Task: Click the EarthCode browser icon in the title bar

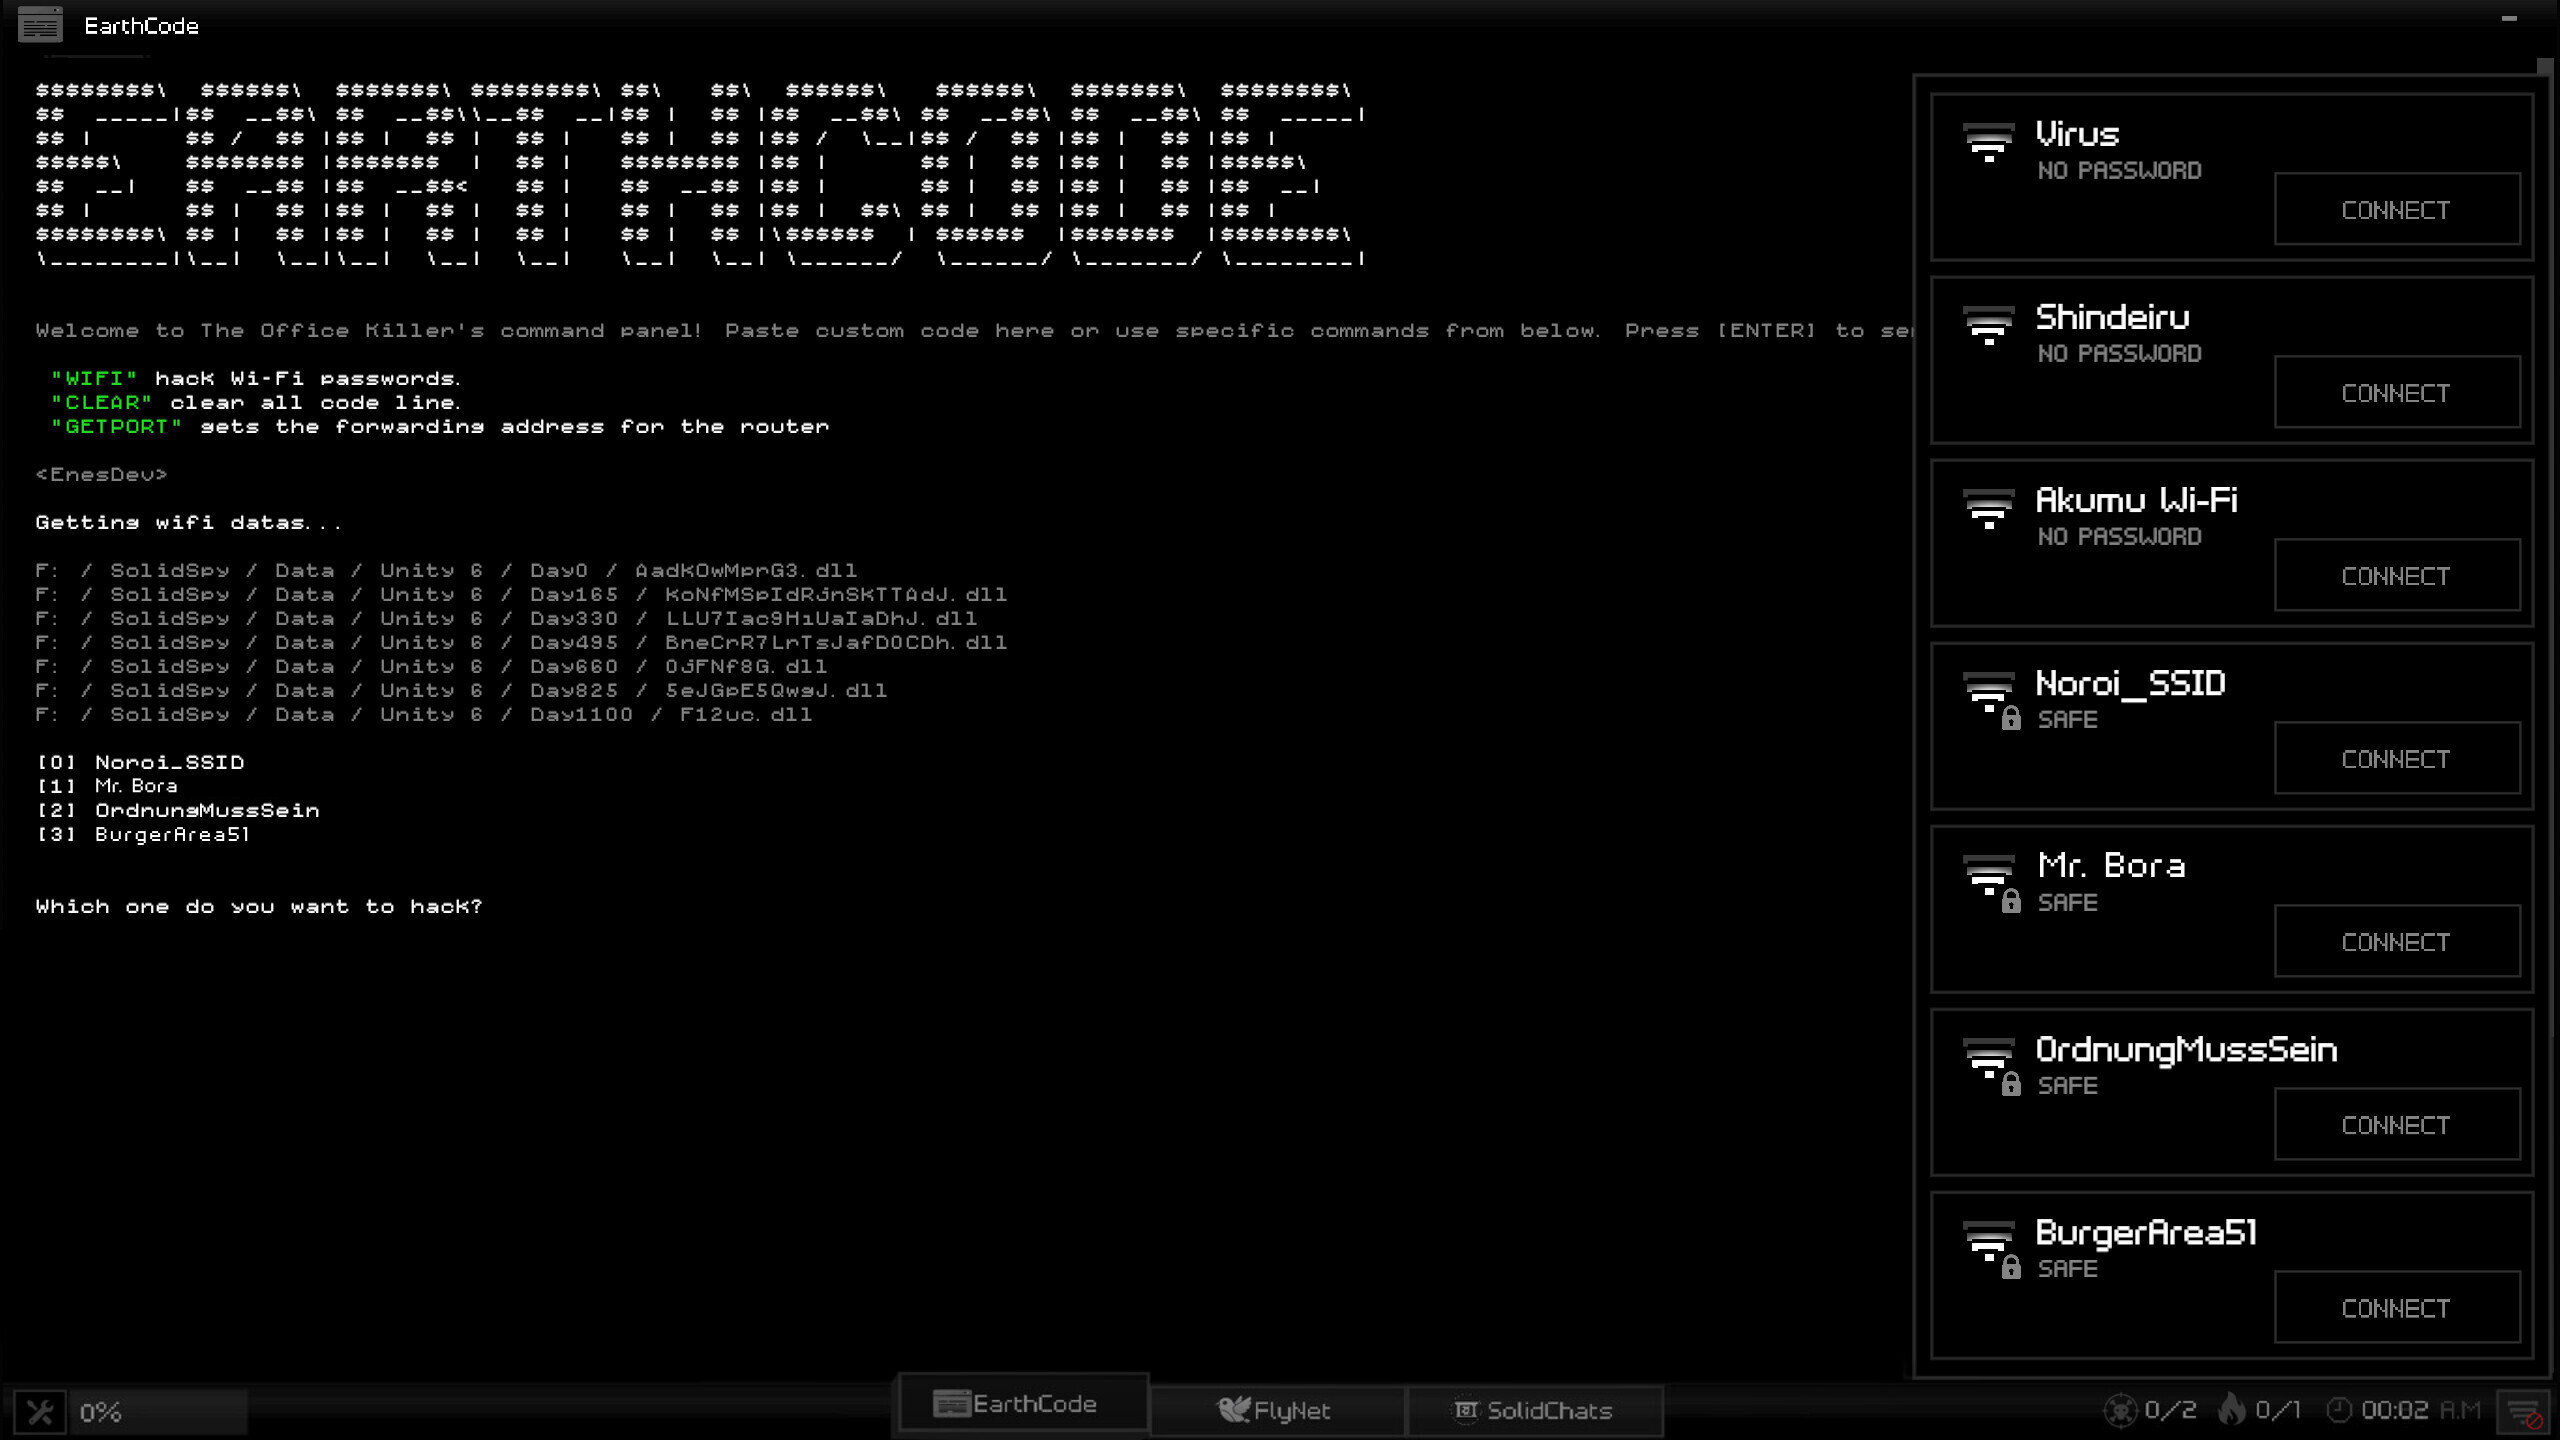Action: pyautogui.click(x=40, y=25)
